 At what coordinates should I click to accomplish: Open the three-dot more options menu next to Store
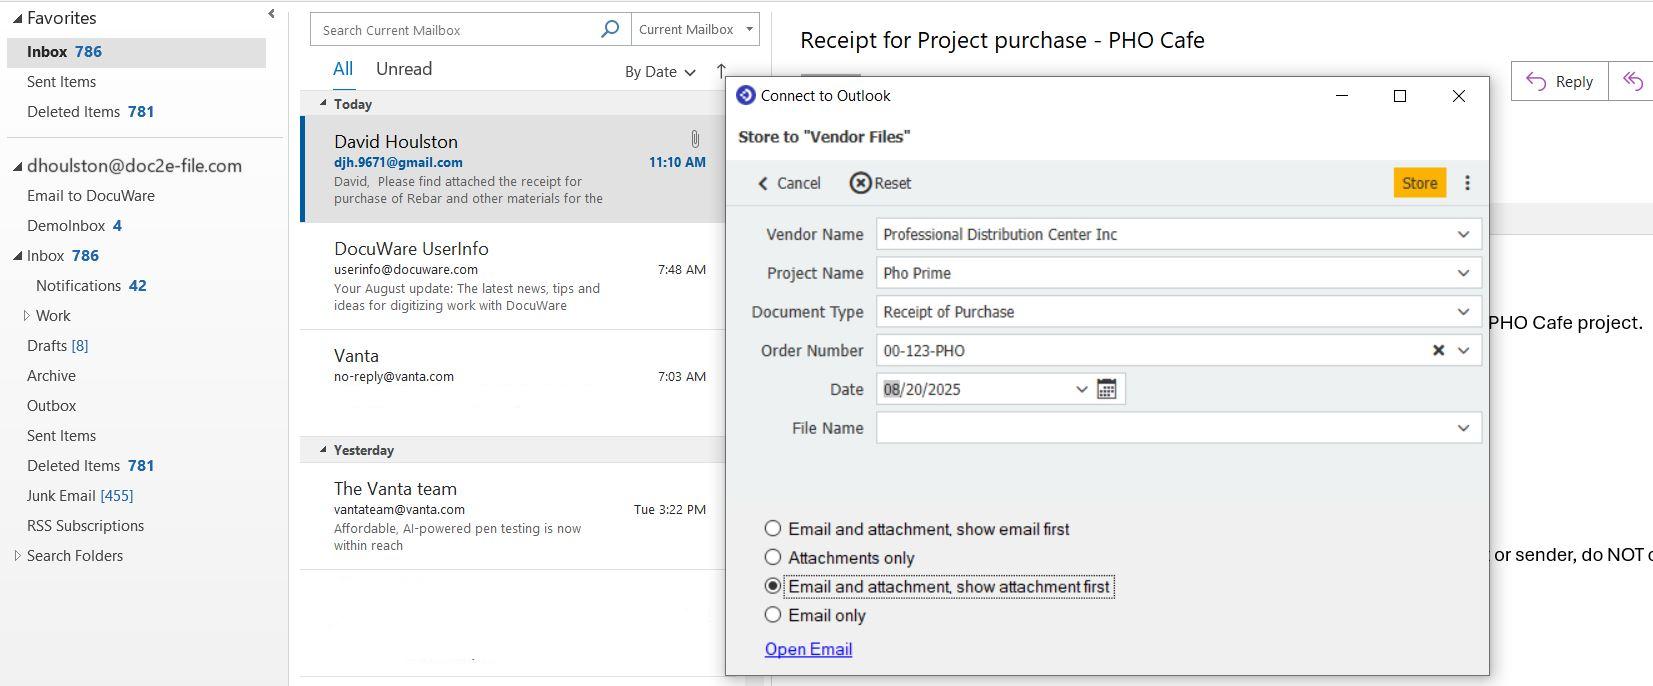click(x=1467, y=183)
